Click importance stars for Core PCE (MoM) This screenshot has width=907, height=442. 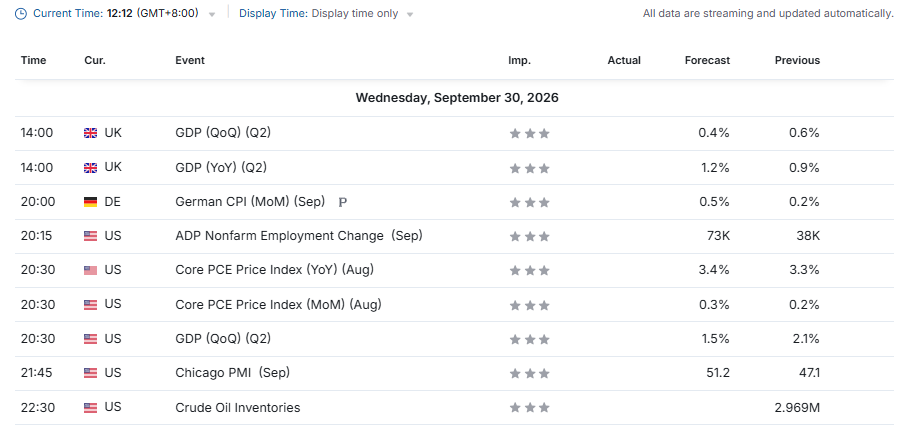point(529,305)
